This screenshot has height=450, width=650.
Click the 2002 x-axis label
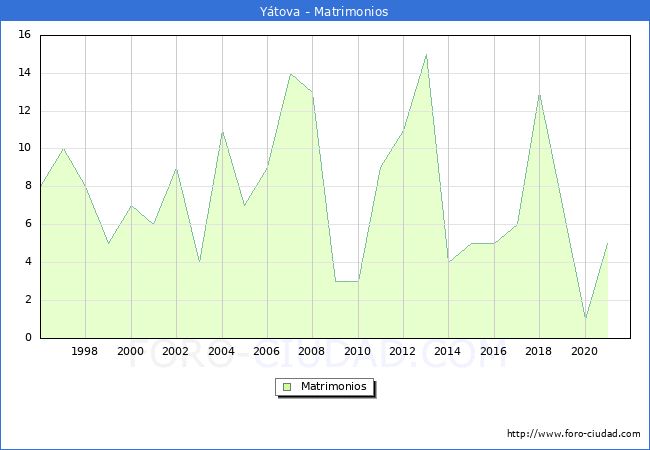(x=176, y=351)
